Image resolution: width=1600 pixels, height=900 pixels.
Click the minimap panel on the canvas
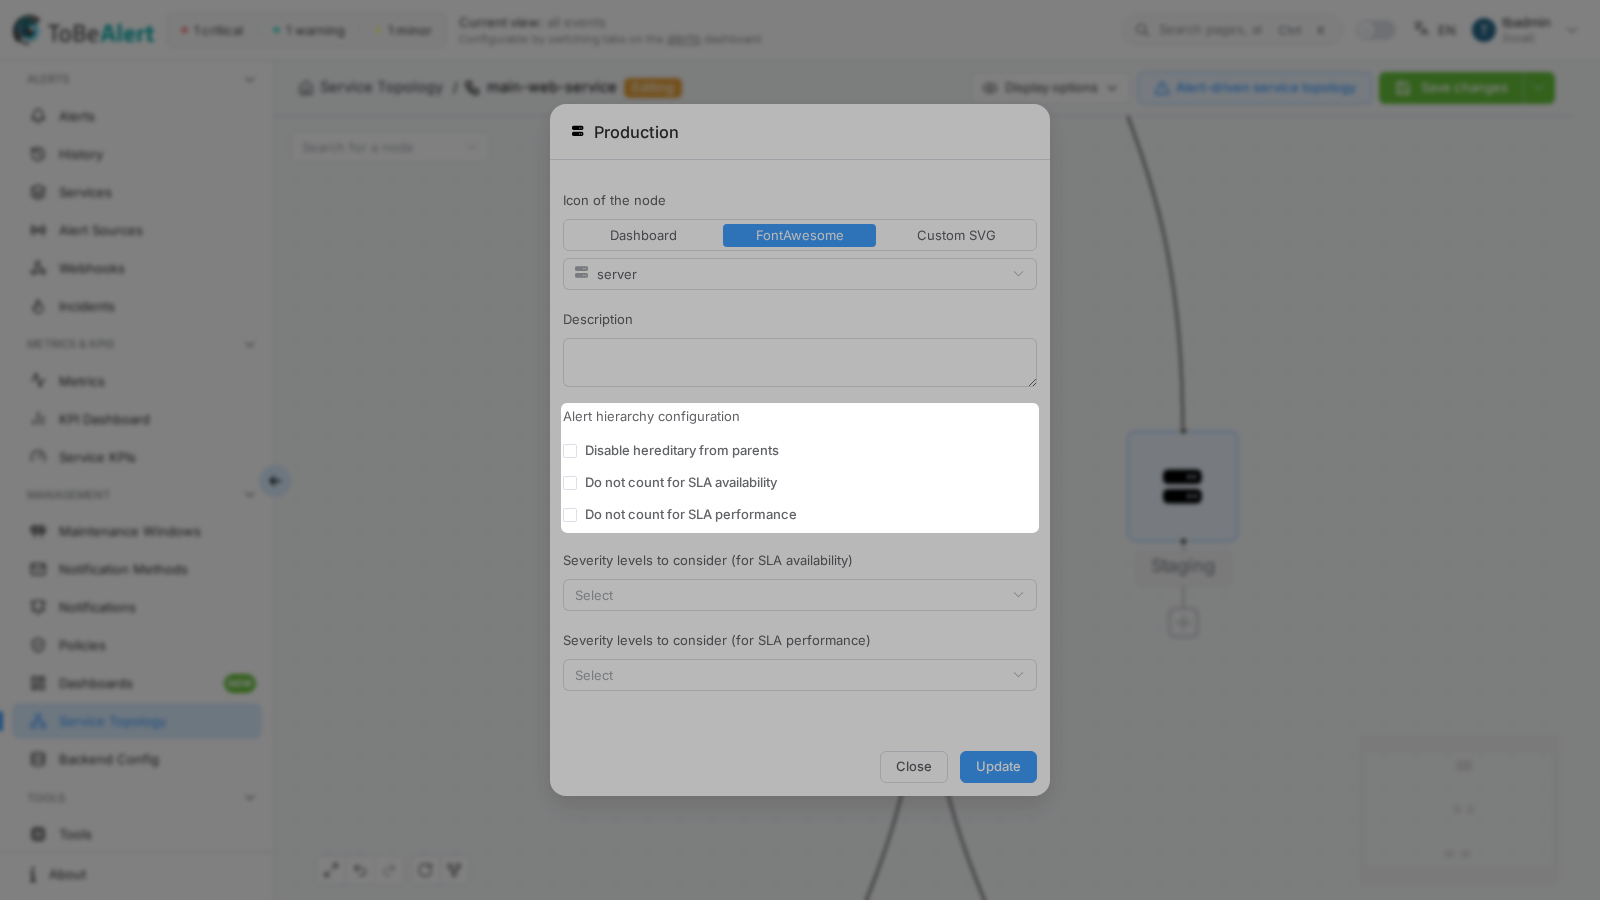click(x=1459, y=811)
